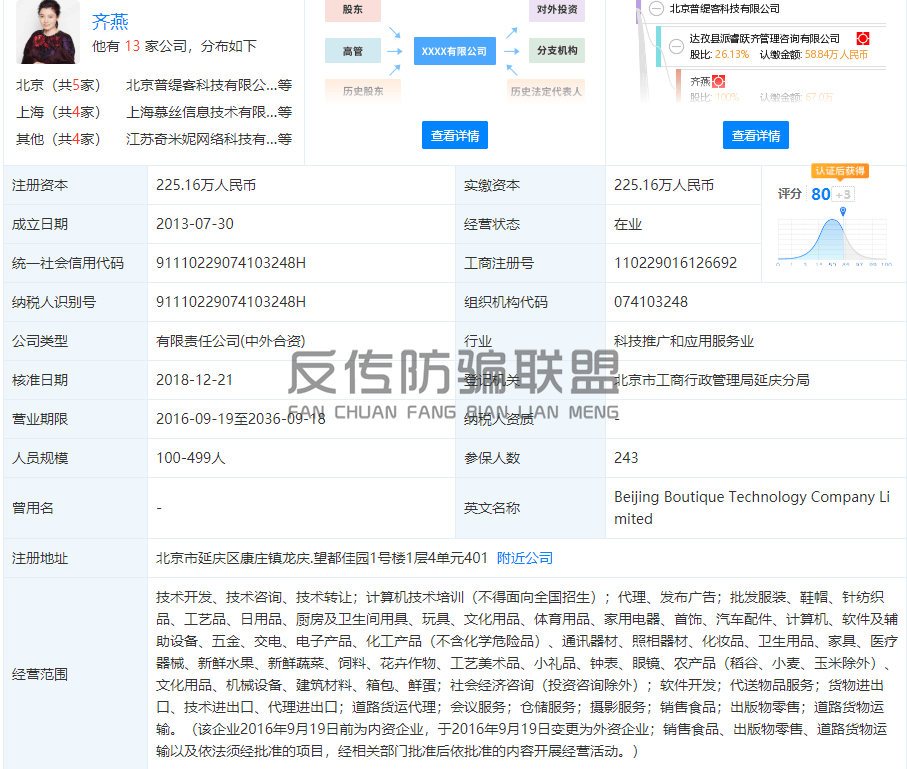Open the legal representative's profile photo
Viewport: 907px width, 769px height.
point(48,30)
